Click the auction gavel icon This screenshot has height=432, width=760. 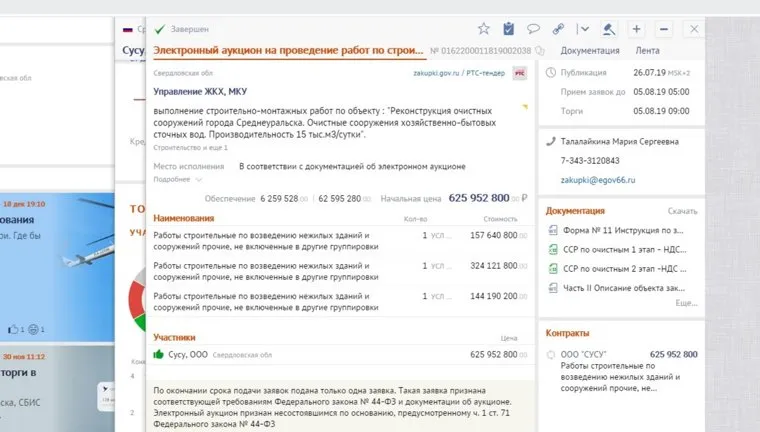click(609, 29)
